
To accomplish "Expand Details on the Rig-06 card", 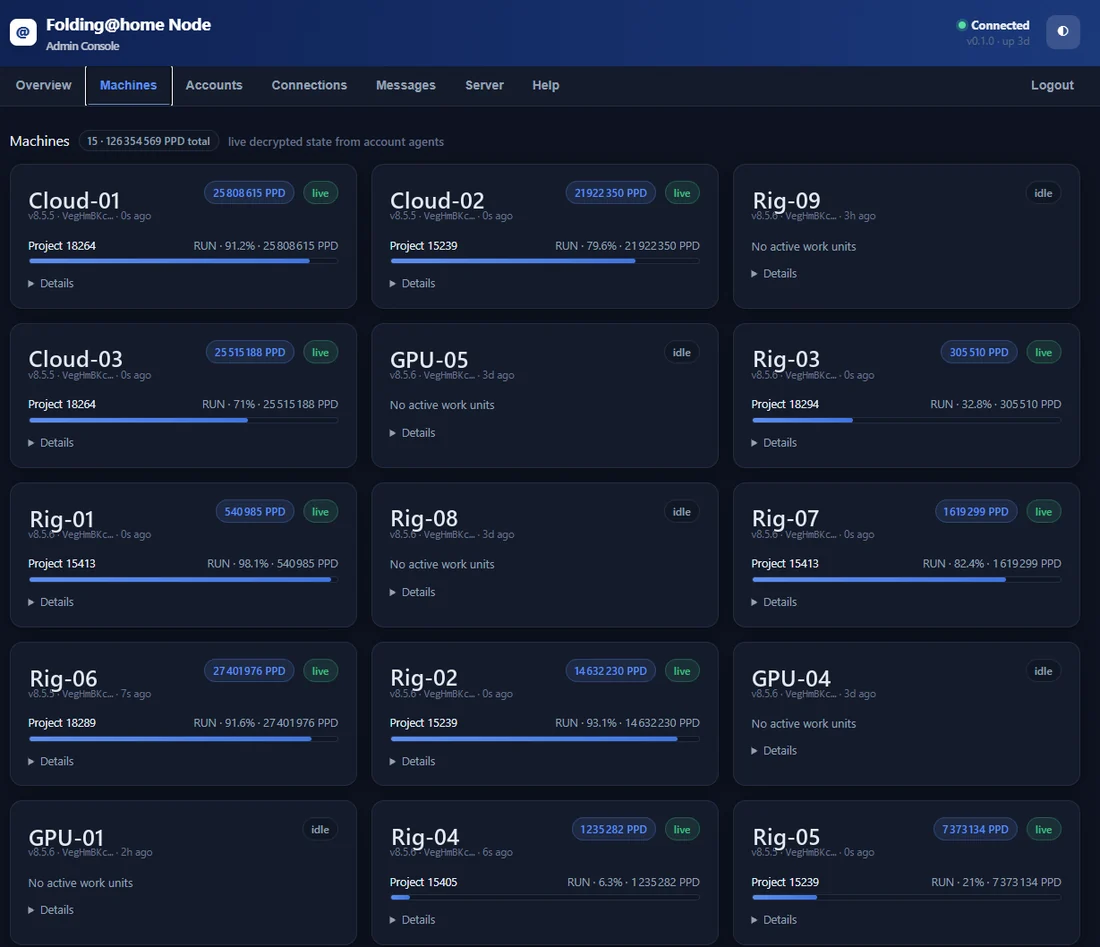I will point(51,761).
